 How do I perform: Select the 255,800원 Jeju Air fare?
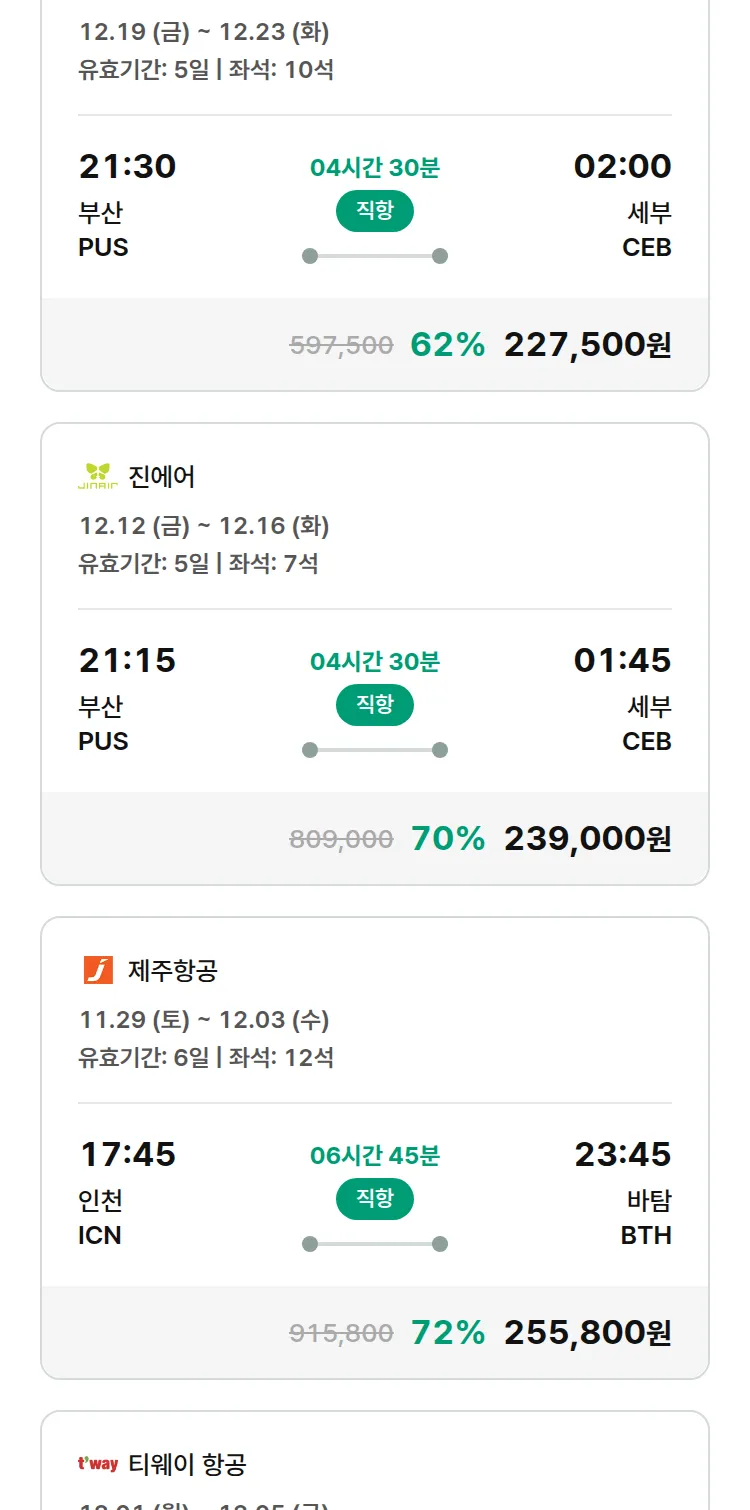point(587,1333)
